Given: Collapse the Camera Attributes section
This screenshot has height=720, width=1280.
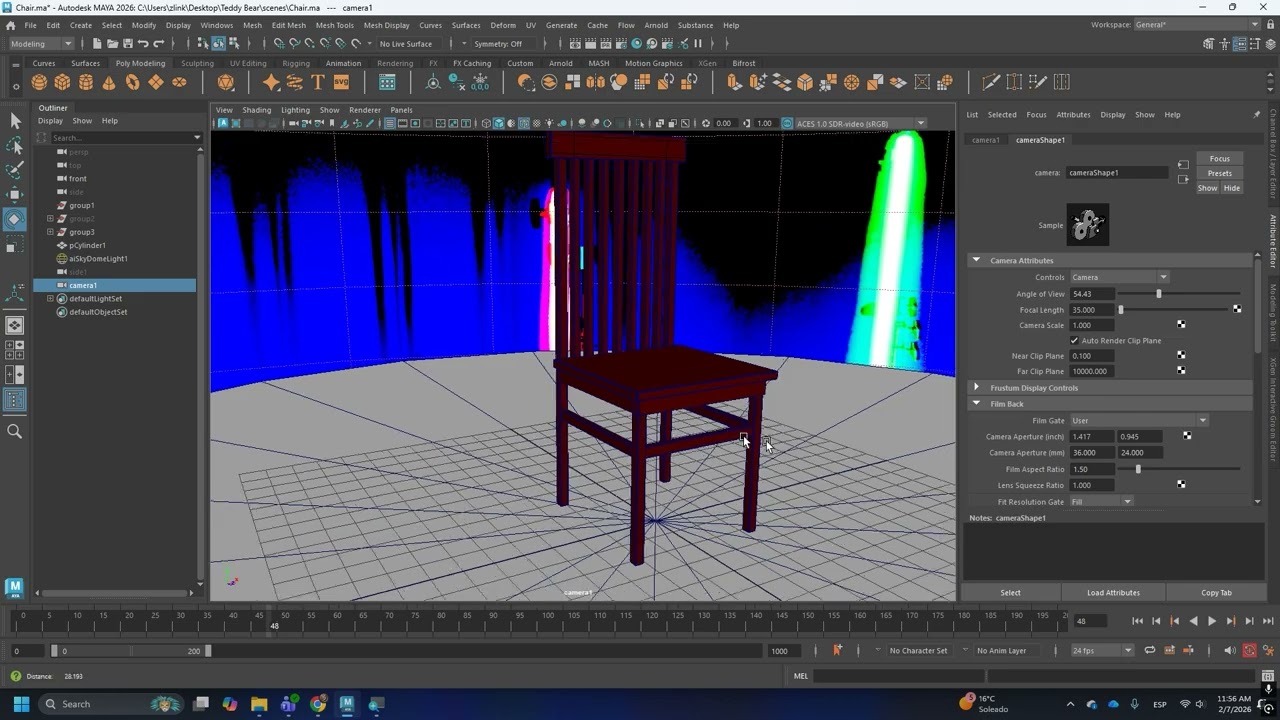Looking at the screenshot, I should 976,260.
